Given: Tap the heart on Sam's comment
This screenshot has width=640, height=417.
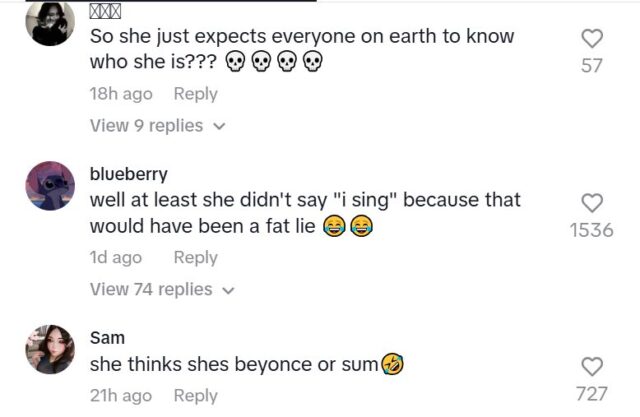Looking at the screenshot, I should [592, 366].
